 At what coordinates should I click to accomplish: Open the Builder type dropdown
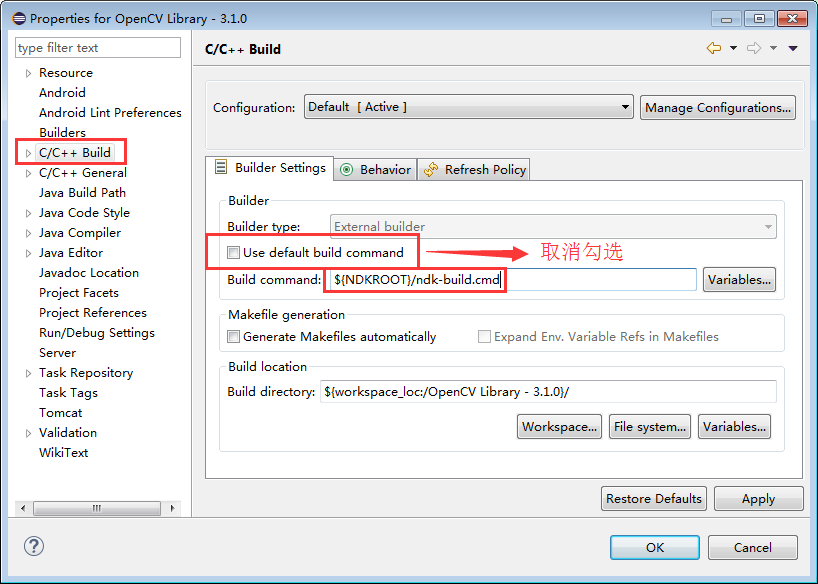pos(553,227)
